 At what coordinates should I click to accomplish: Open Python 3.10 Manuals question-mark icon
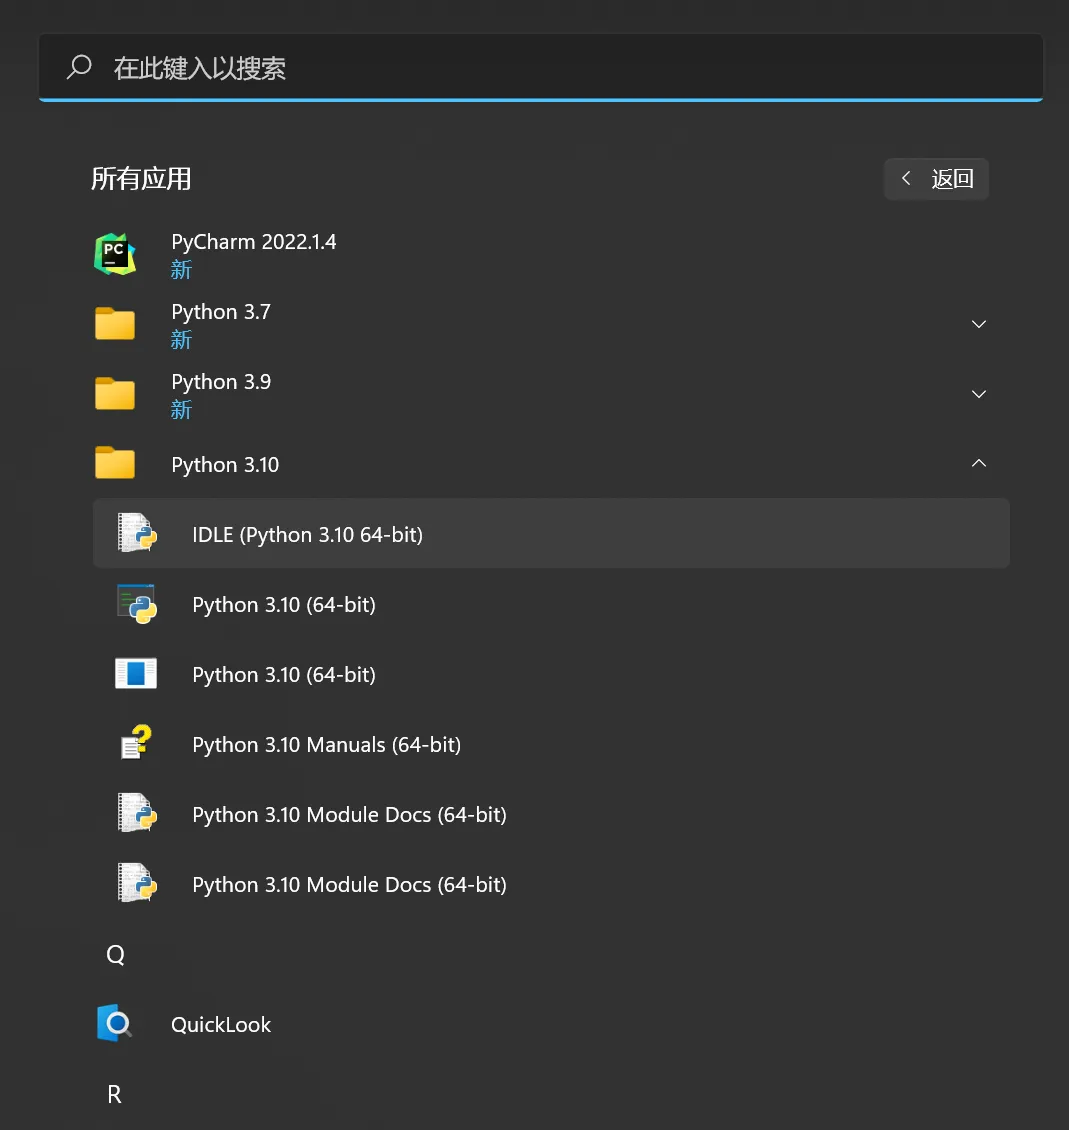pos(136,744)
